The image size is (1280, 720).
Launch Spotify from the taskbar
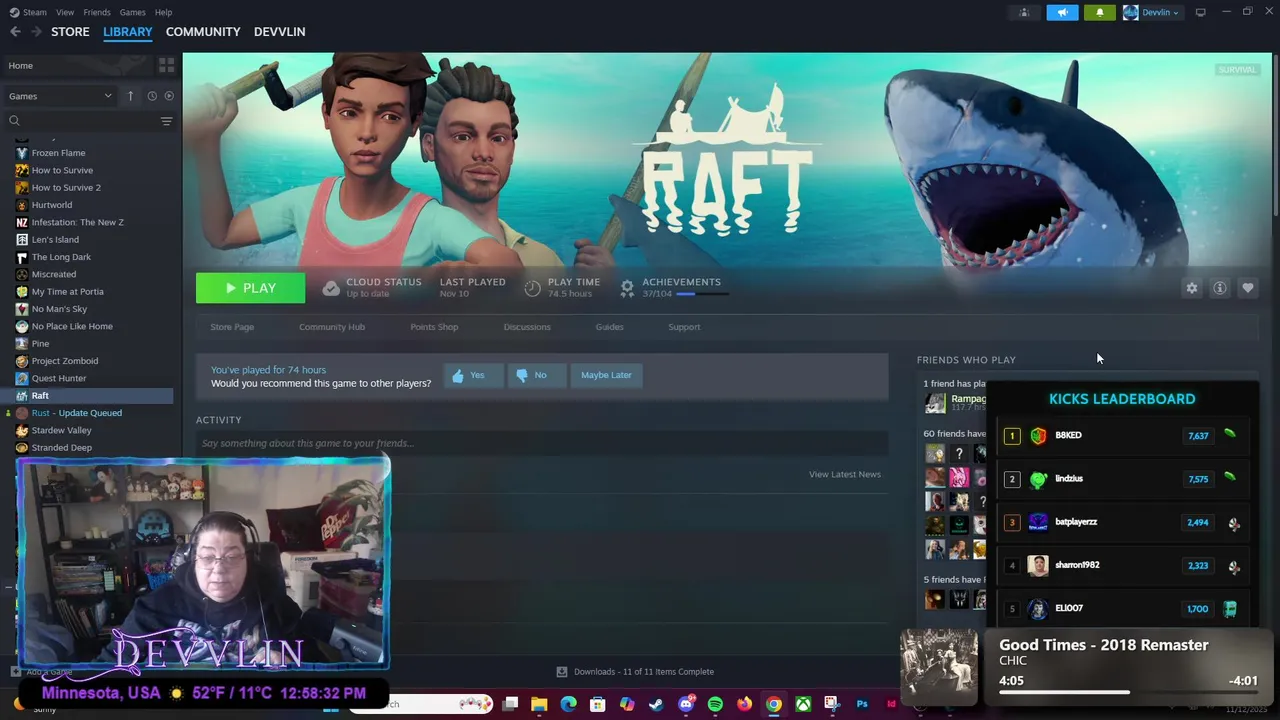[x=715, y=704]
